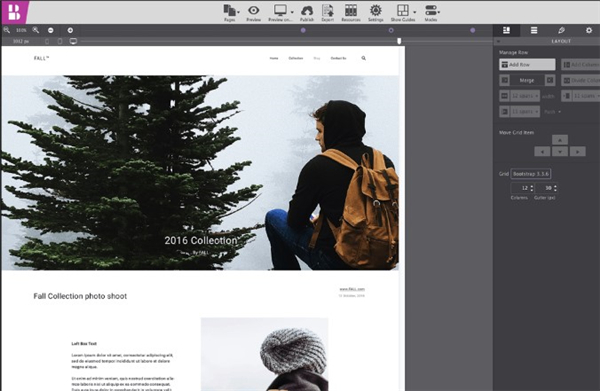Select the Left Box Text heading
The height and width of the screenshot is (391, 600).
pyautogui.click(x=84, y=344)
